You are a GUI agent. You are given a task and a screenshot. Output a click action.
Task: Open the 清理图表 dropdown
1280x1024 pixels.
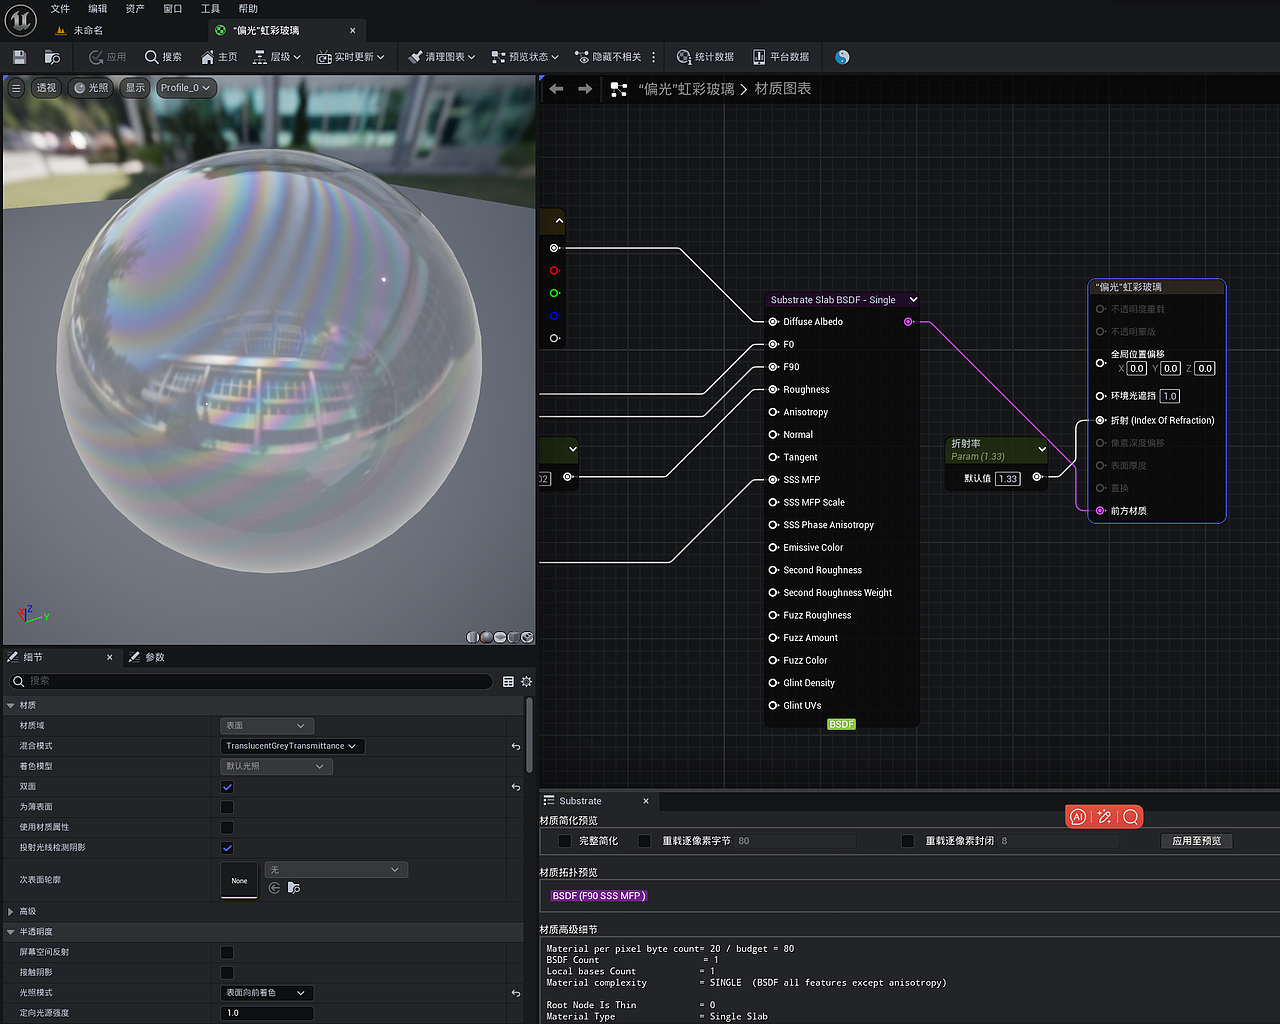(442, 57)
